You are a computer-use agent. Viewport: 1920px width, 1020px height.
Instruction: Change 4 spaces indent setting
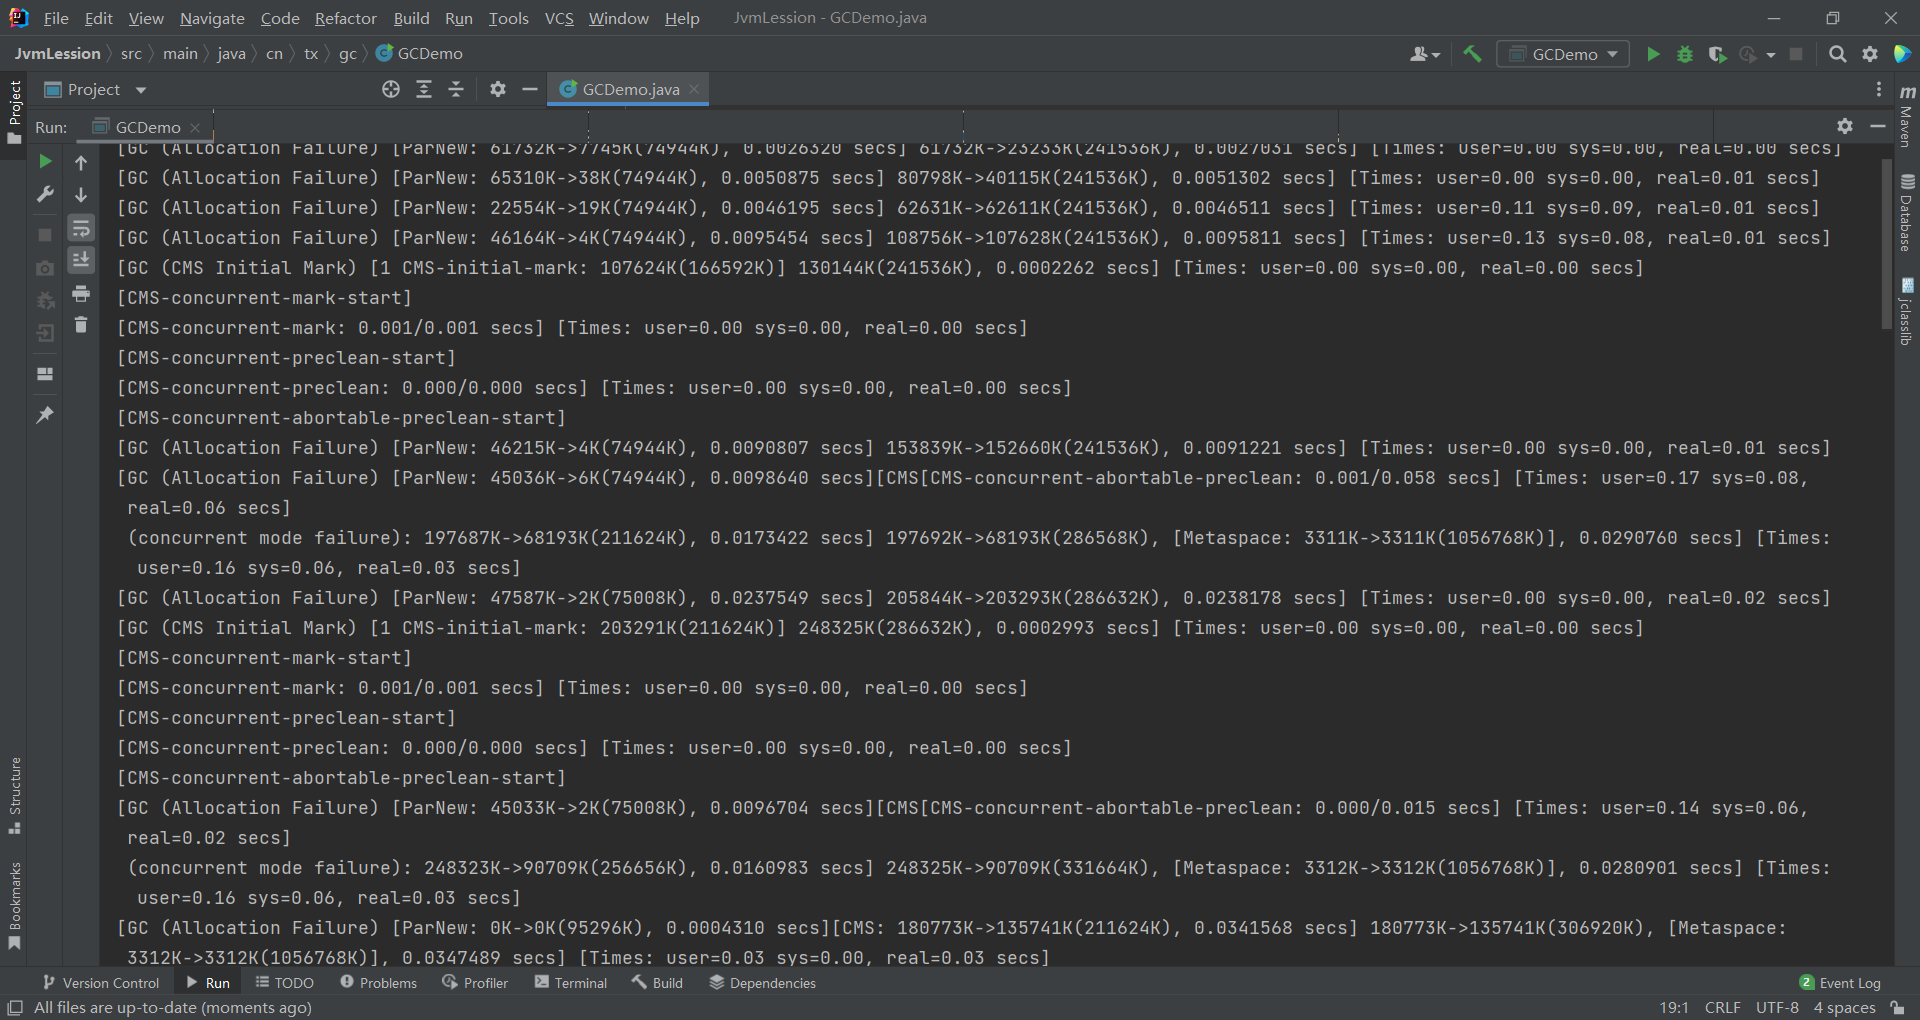click(1844, 1007)
